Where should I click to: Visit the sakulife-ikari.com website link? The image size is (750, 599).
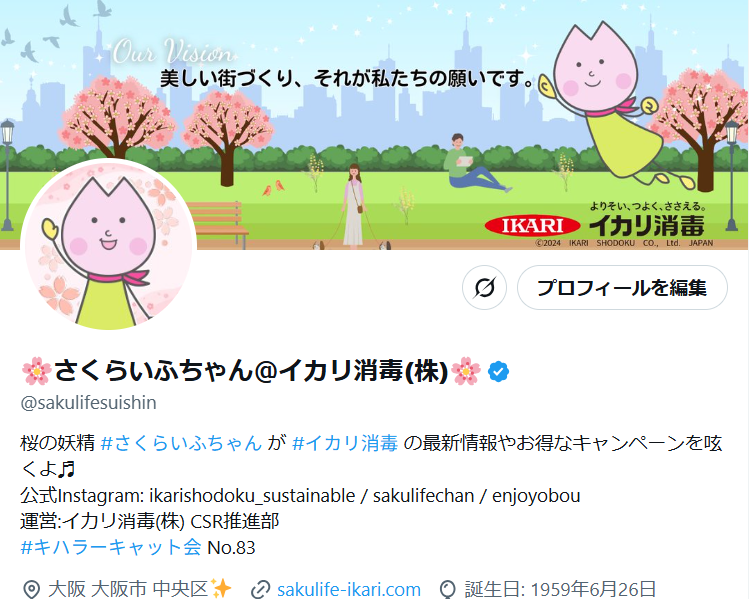[349, 589]
